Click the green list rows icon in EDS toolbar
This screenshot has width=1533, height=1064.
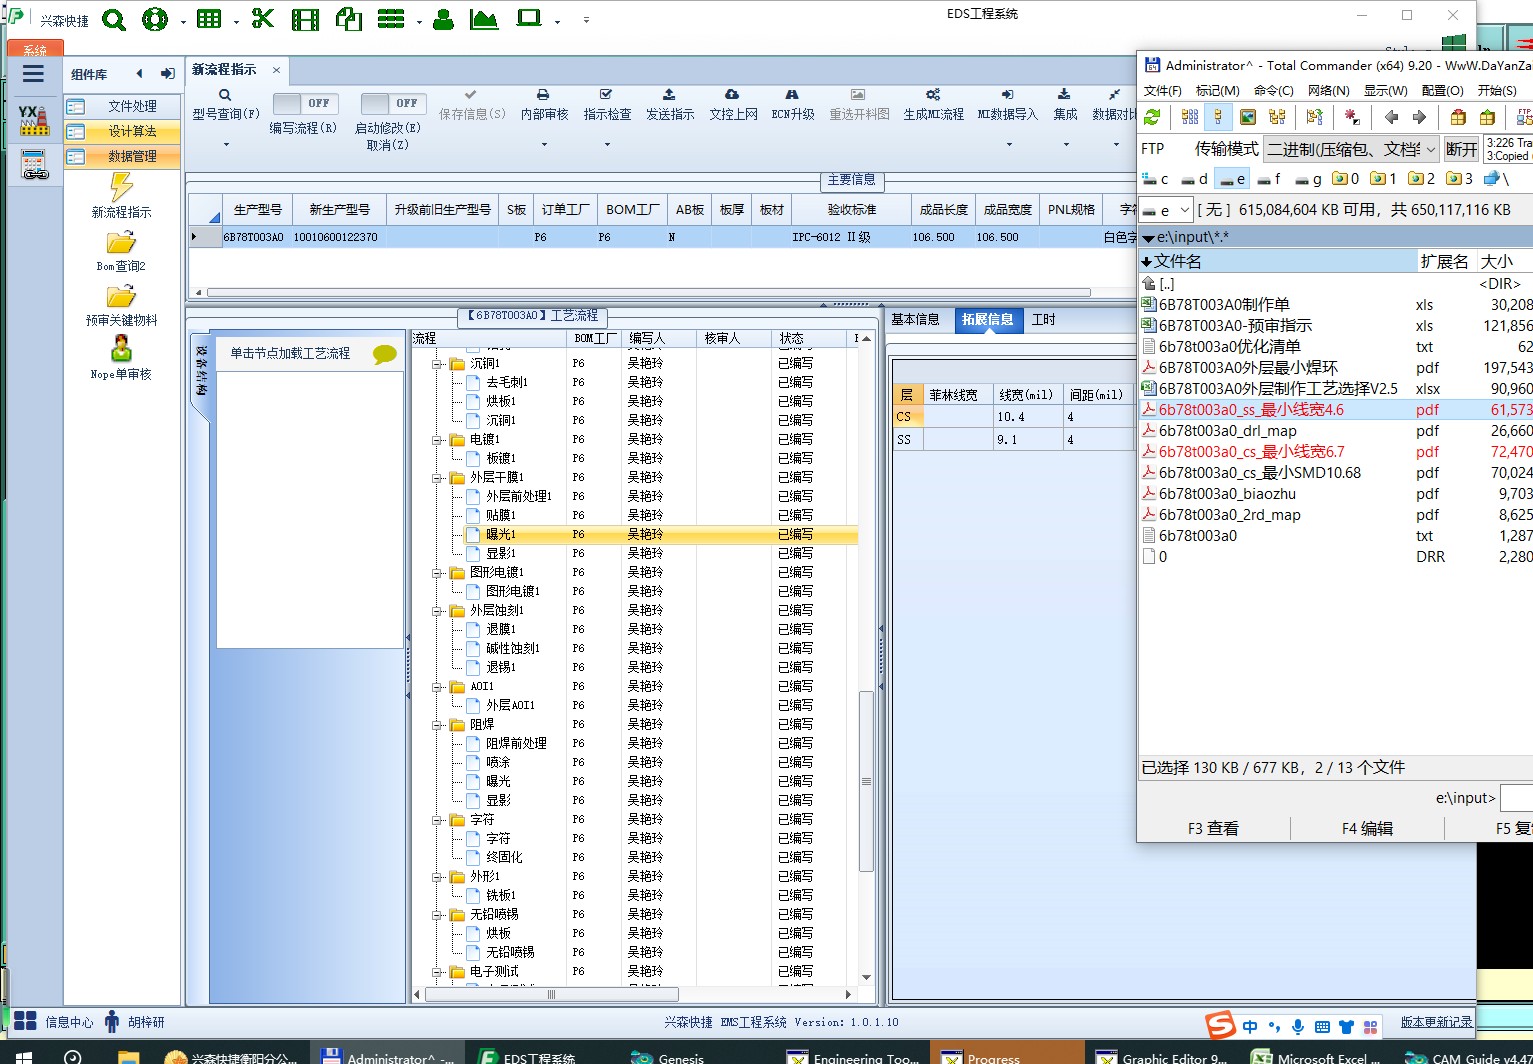(392, 19)
